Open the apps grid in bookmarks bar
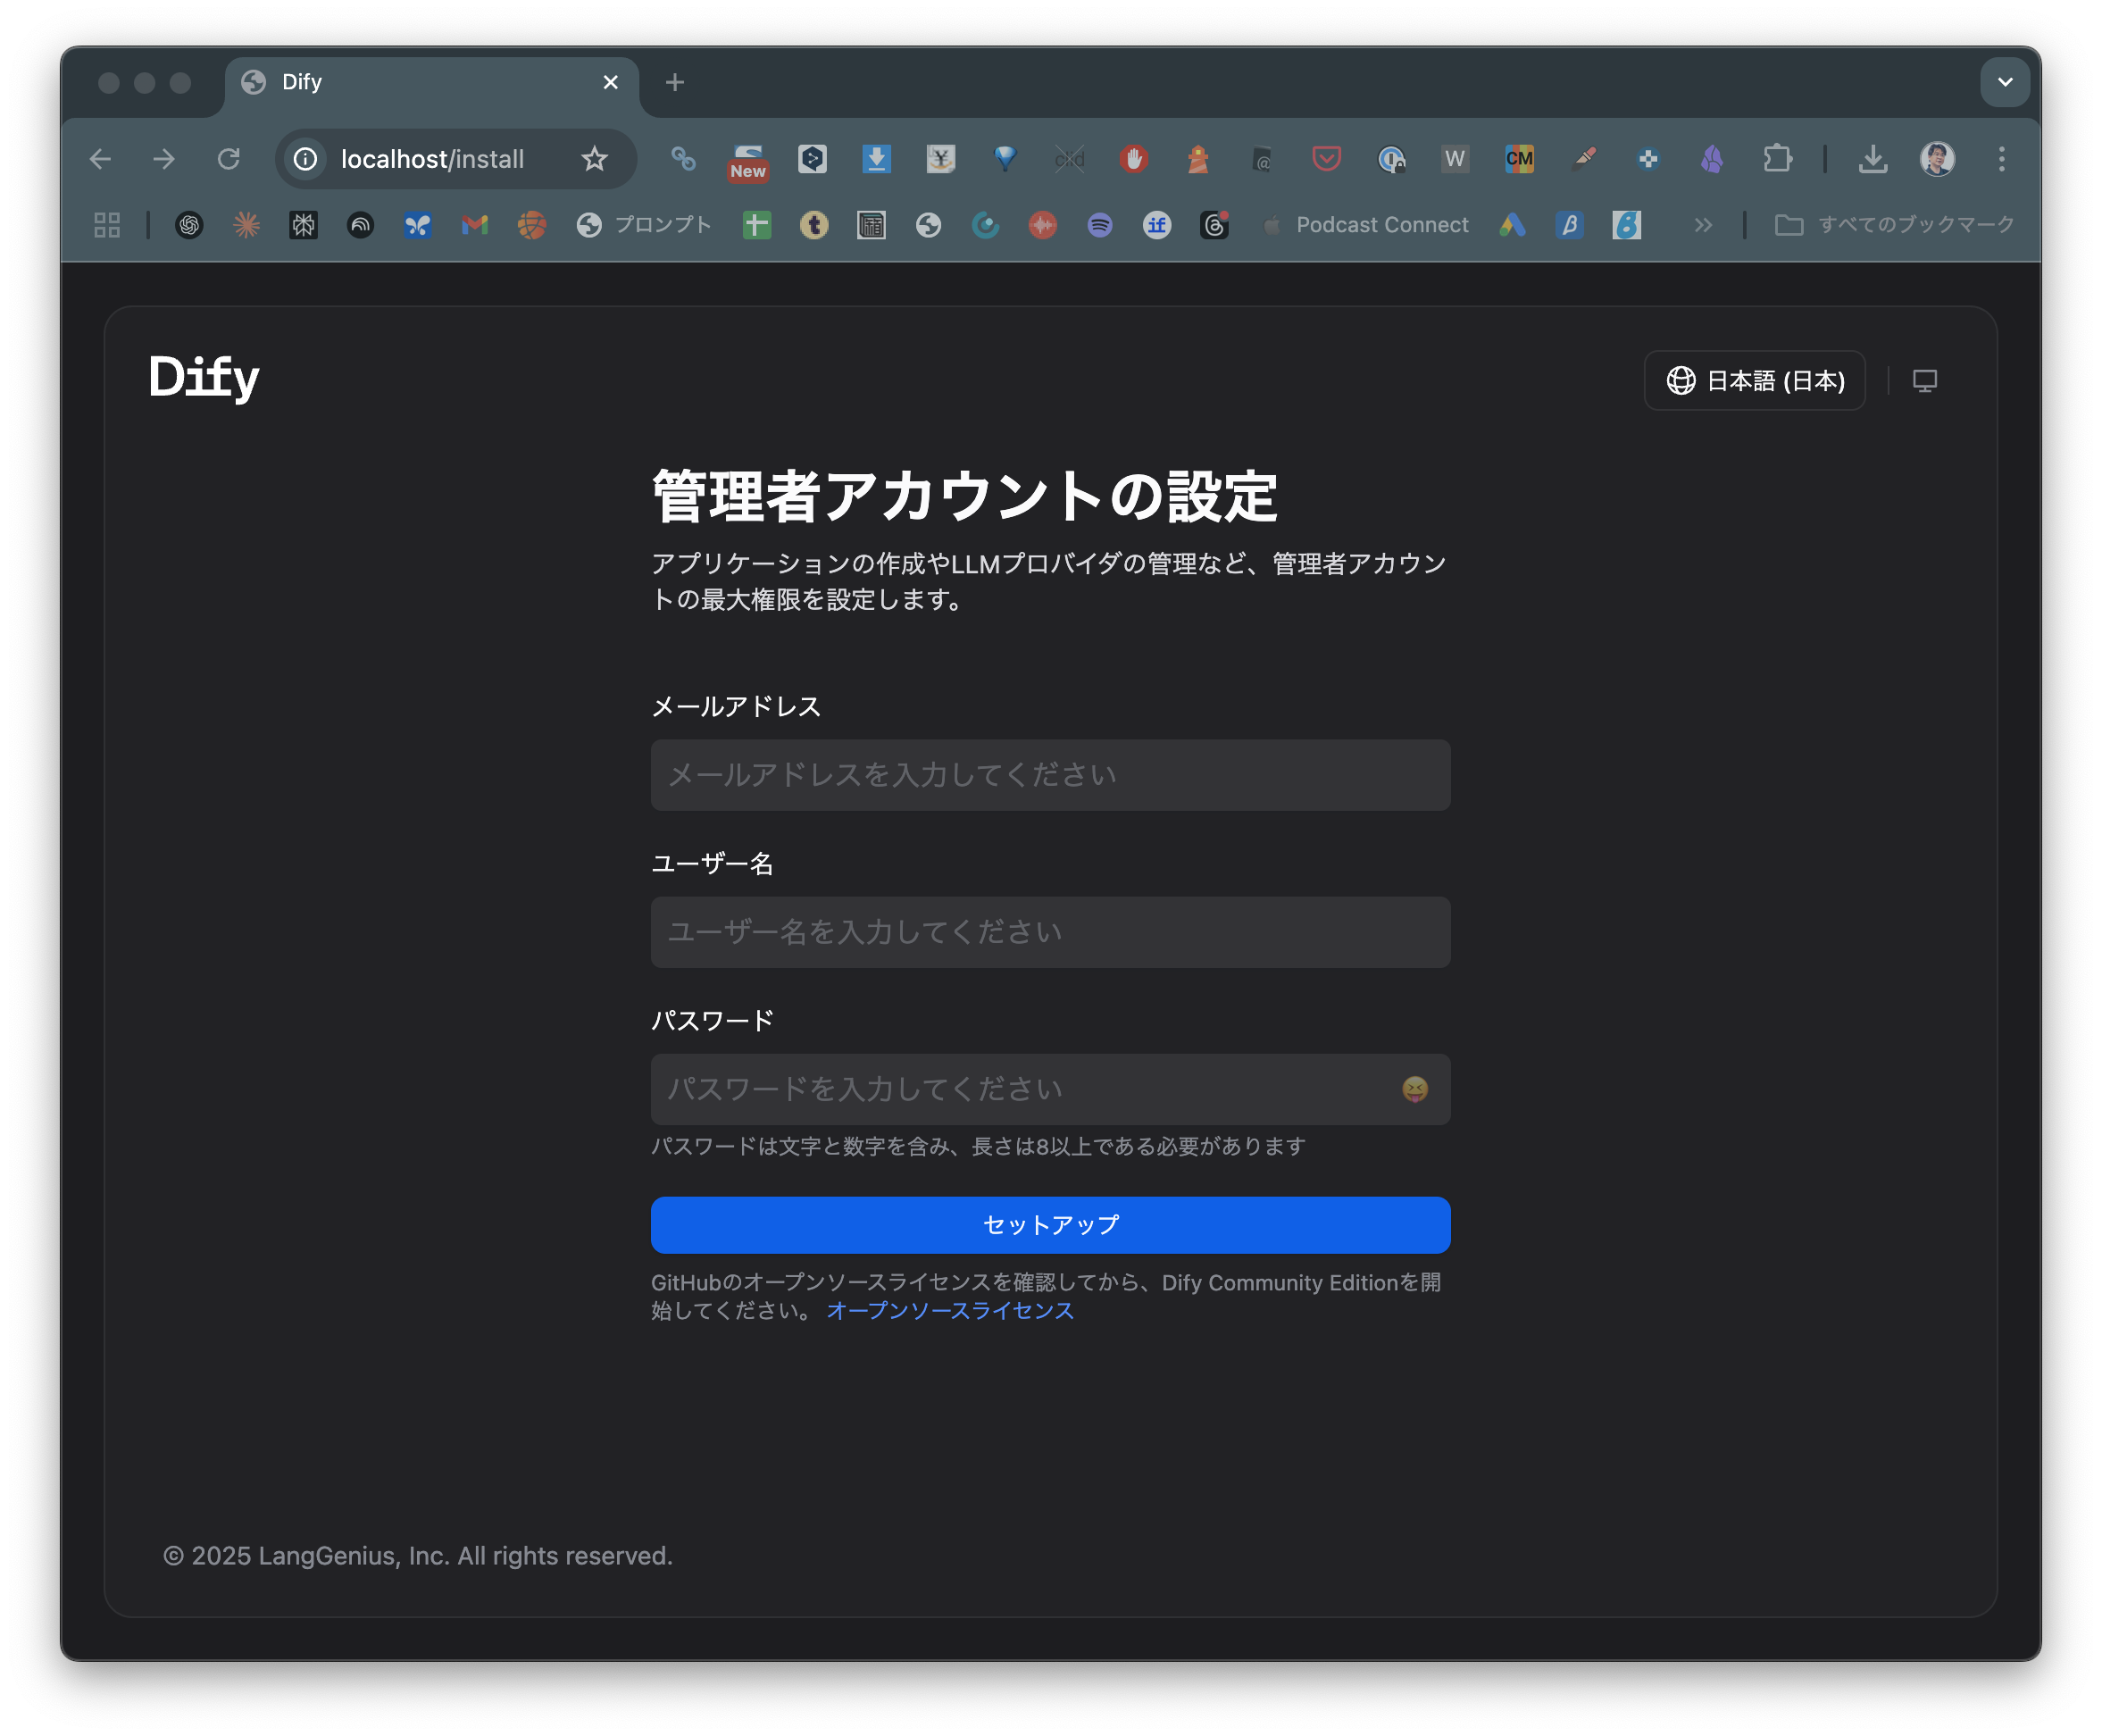This screenshot has width=2102, height=1736. pyautogui.click(x=107, y=225)
